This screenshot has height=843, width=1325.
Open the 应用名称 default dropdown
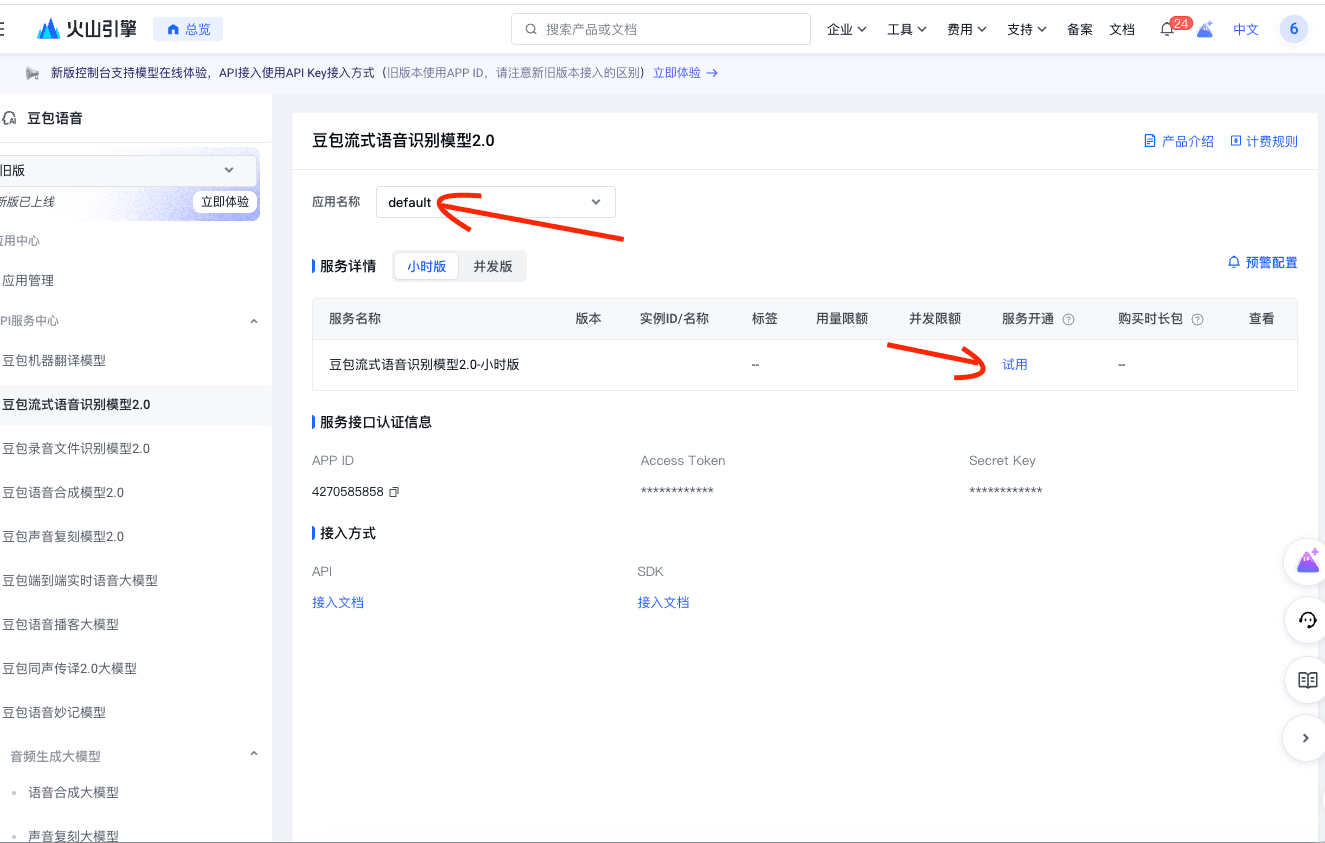coord(496,202)
